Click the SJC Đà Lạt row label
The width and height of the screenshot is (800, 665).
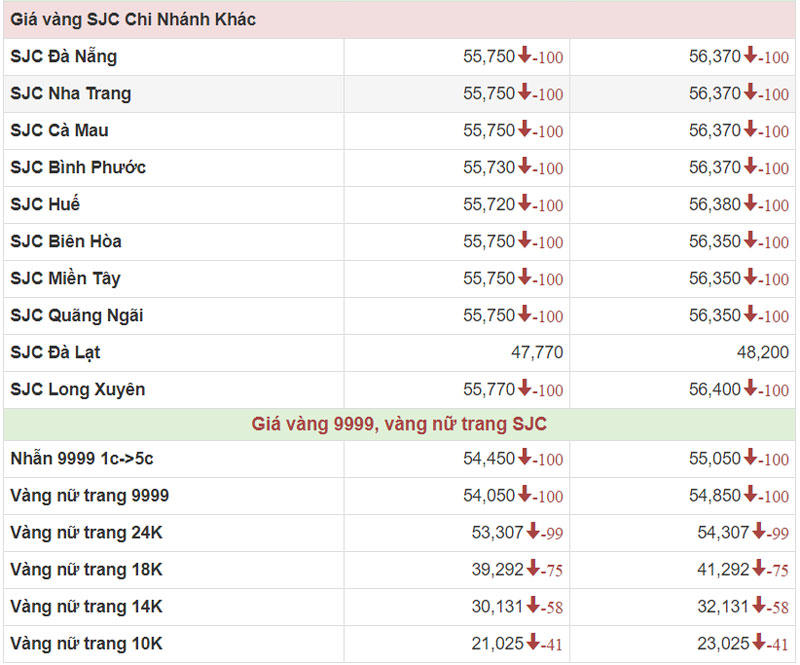tap(55, 352)
